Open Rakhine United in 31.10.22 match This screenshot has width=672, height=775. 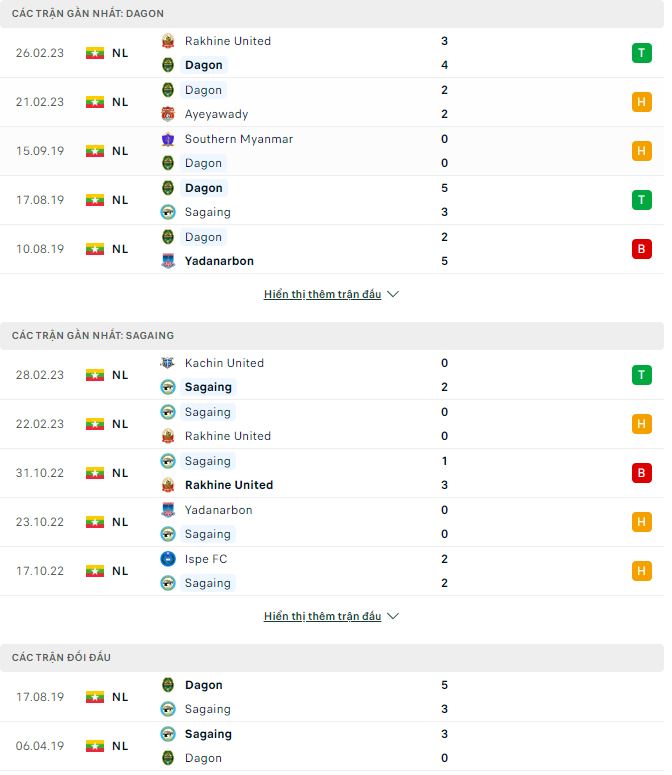228,485
